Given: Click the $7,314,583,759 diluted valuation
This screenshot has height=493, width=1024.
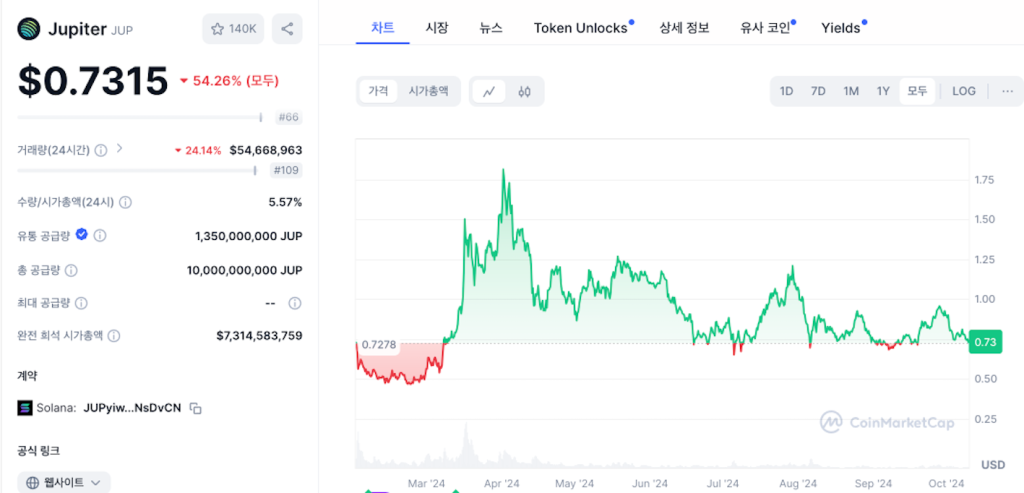Looking at the screenshot, I should pyautogui.click(x=259, y=336).
